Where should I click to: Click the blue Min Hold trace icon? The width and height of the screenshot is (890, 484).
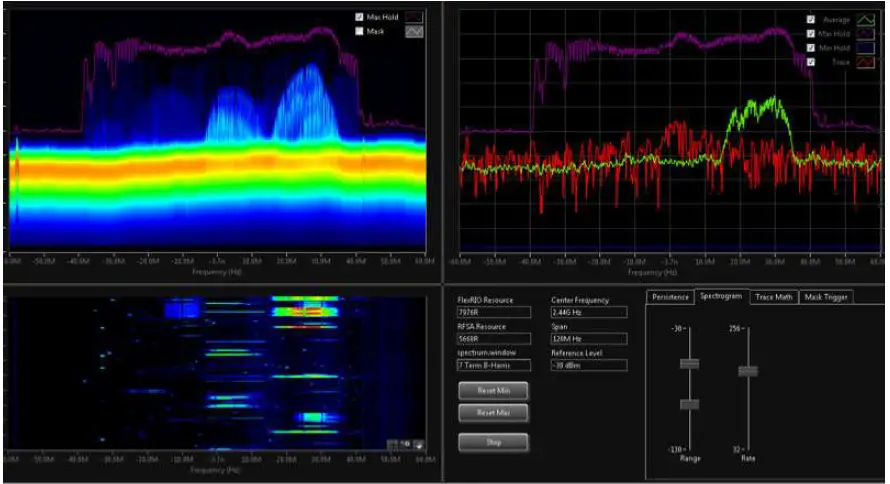click(x=867, y=48)
